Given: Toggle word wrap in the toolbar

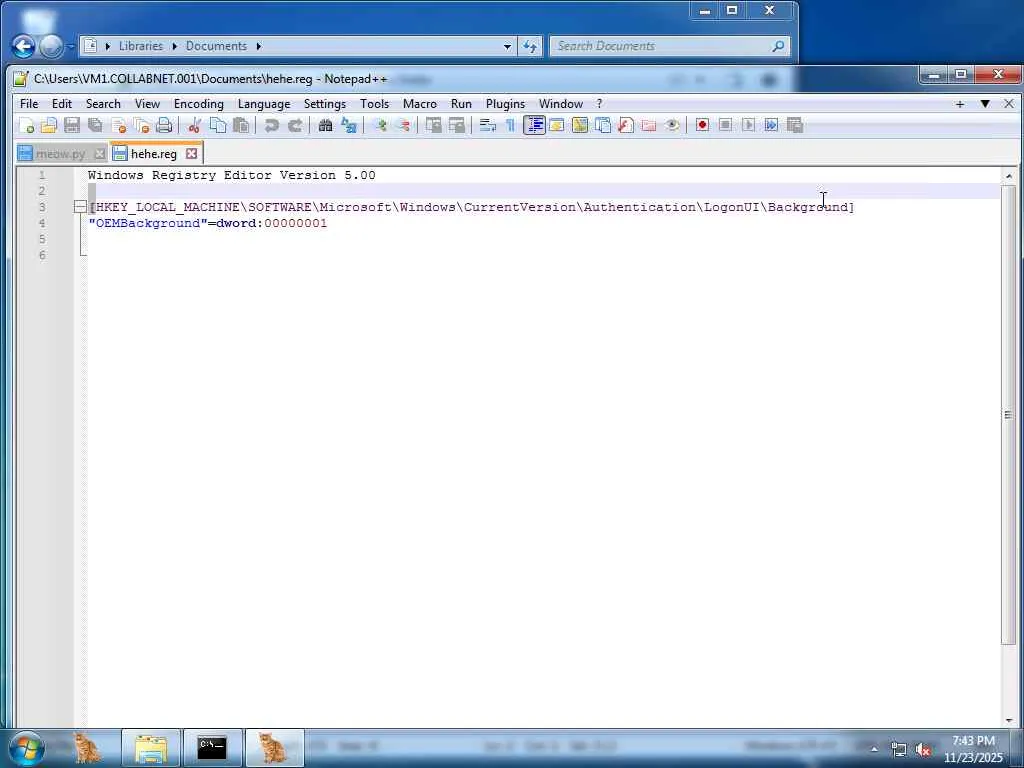Looking at the screenshot, I should [x=487, y=125].
